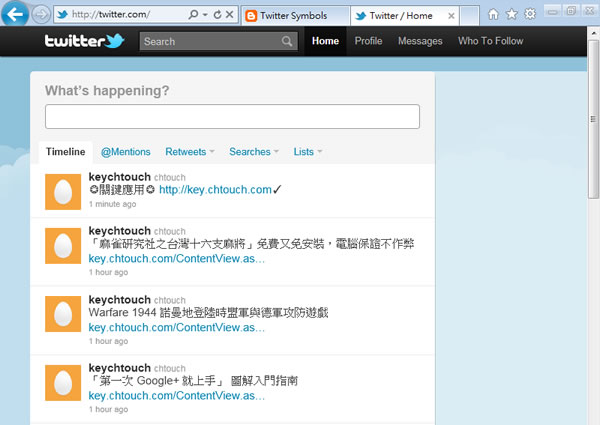Viewport: 600px width, 425px height.
Task: Open the browser home icon
Action: click(493, 15)
